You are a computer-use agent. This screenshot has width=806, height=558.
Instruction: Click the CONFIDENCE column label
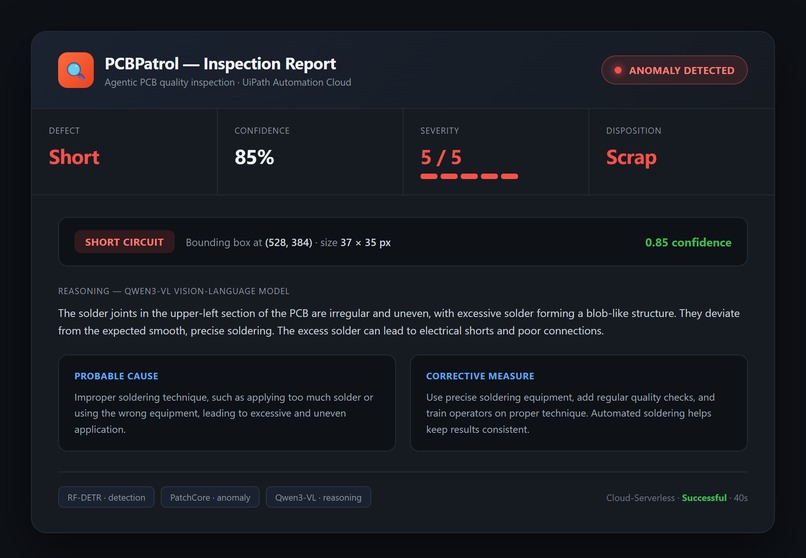[262, 131]
